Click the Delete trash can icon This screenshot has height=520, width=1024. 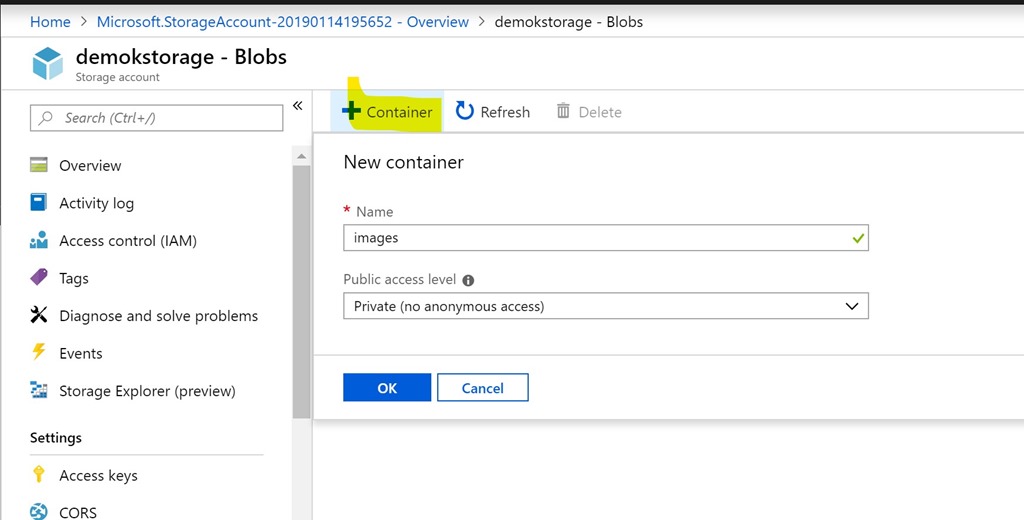pos(563,111)
